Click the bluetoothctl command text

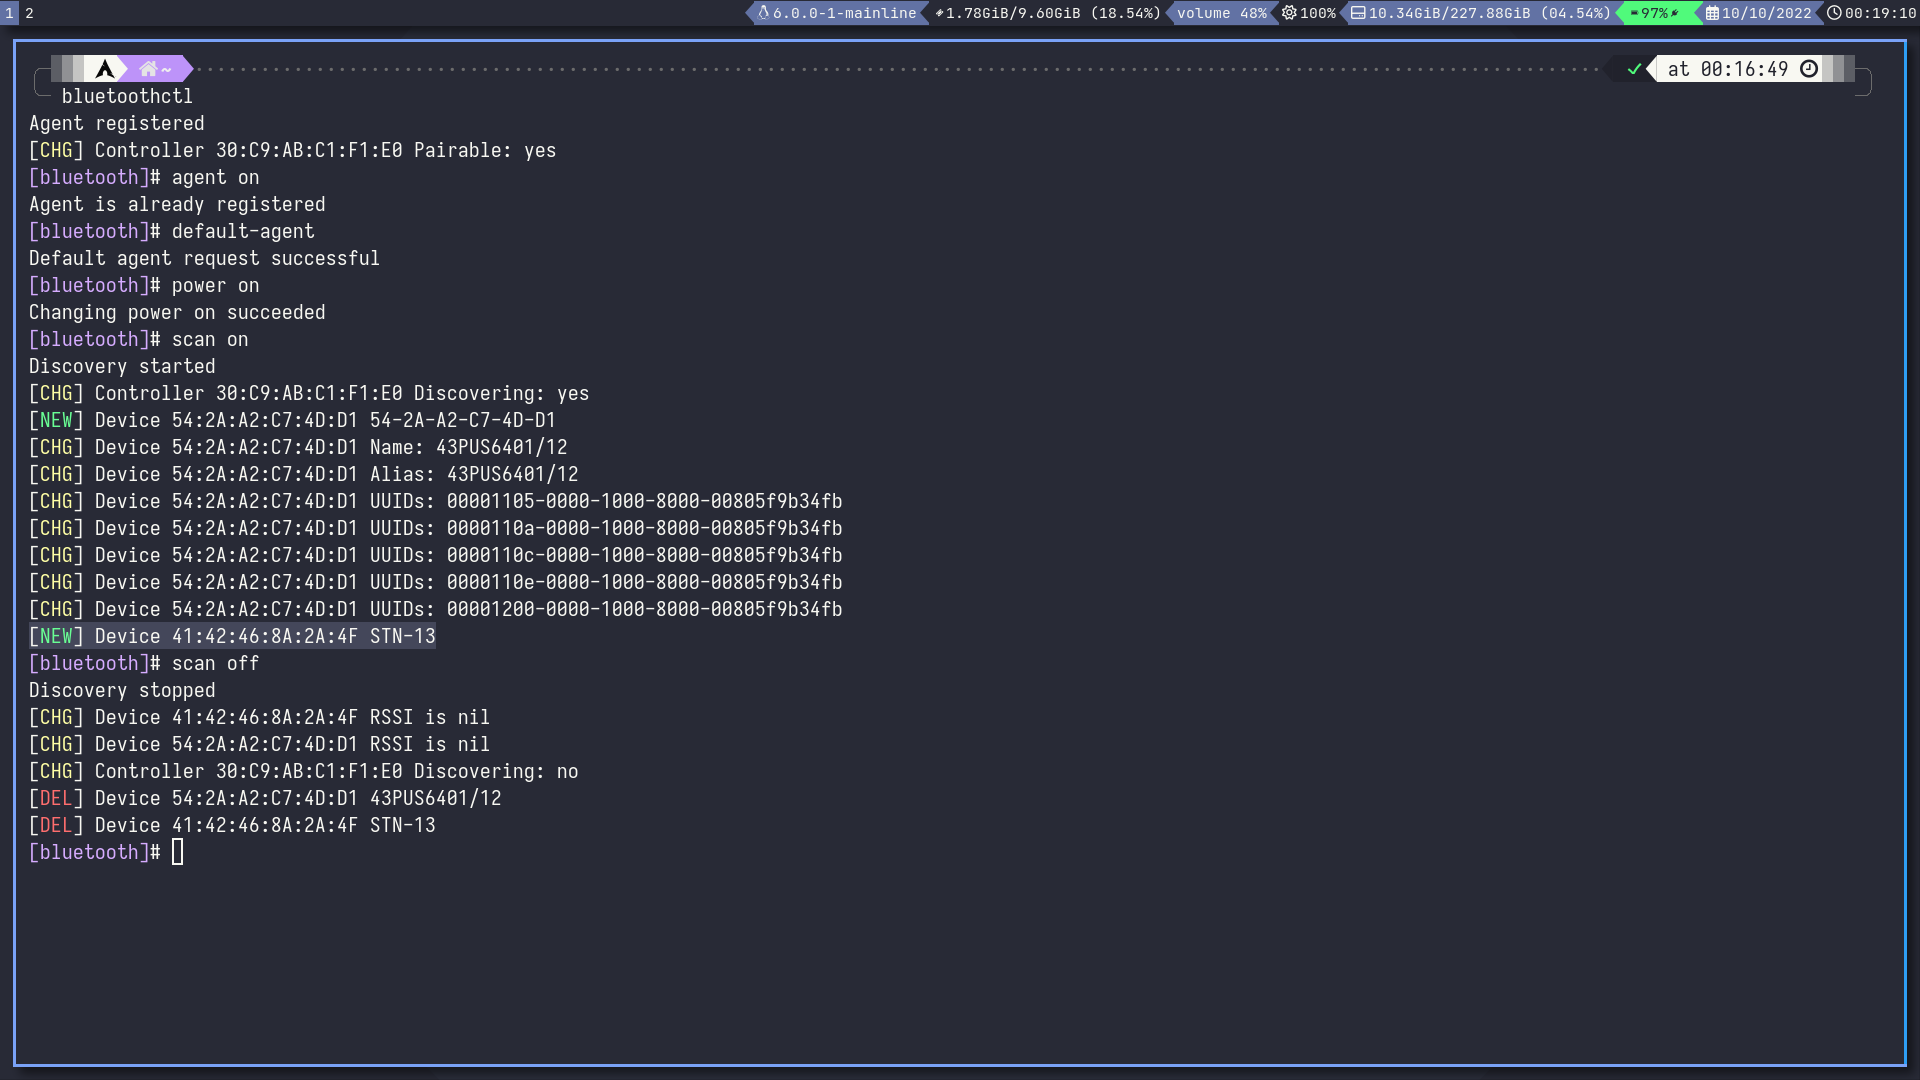[127, 96]
